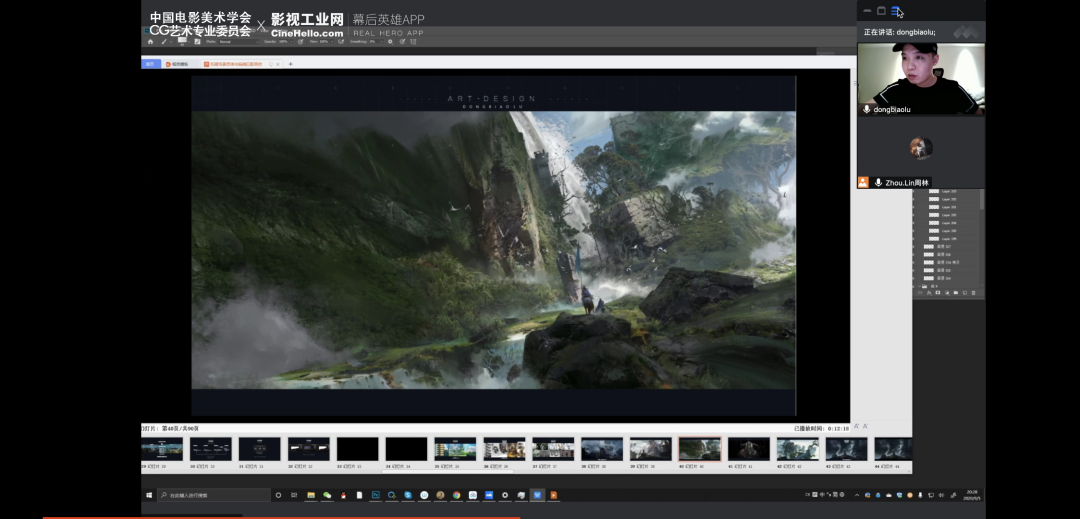Image resolution: width=1080 pixels, height=519 pixels.
Task: Click the Cortana circle icon on taskbar
Action: pyautogui.click(x=278, y=495)
